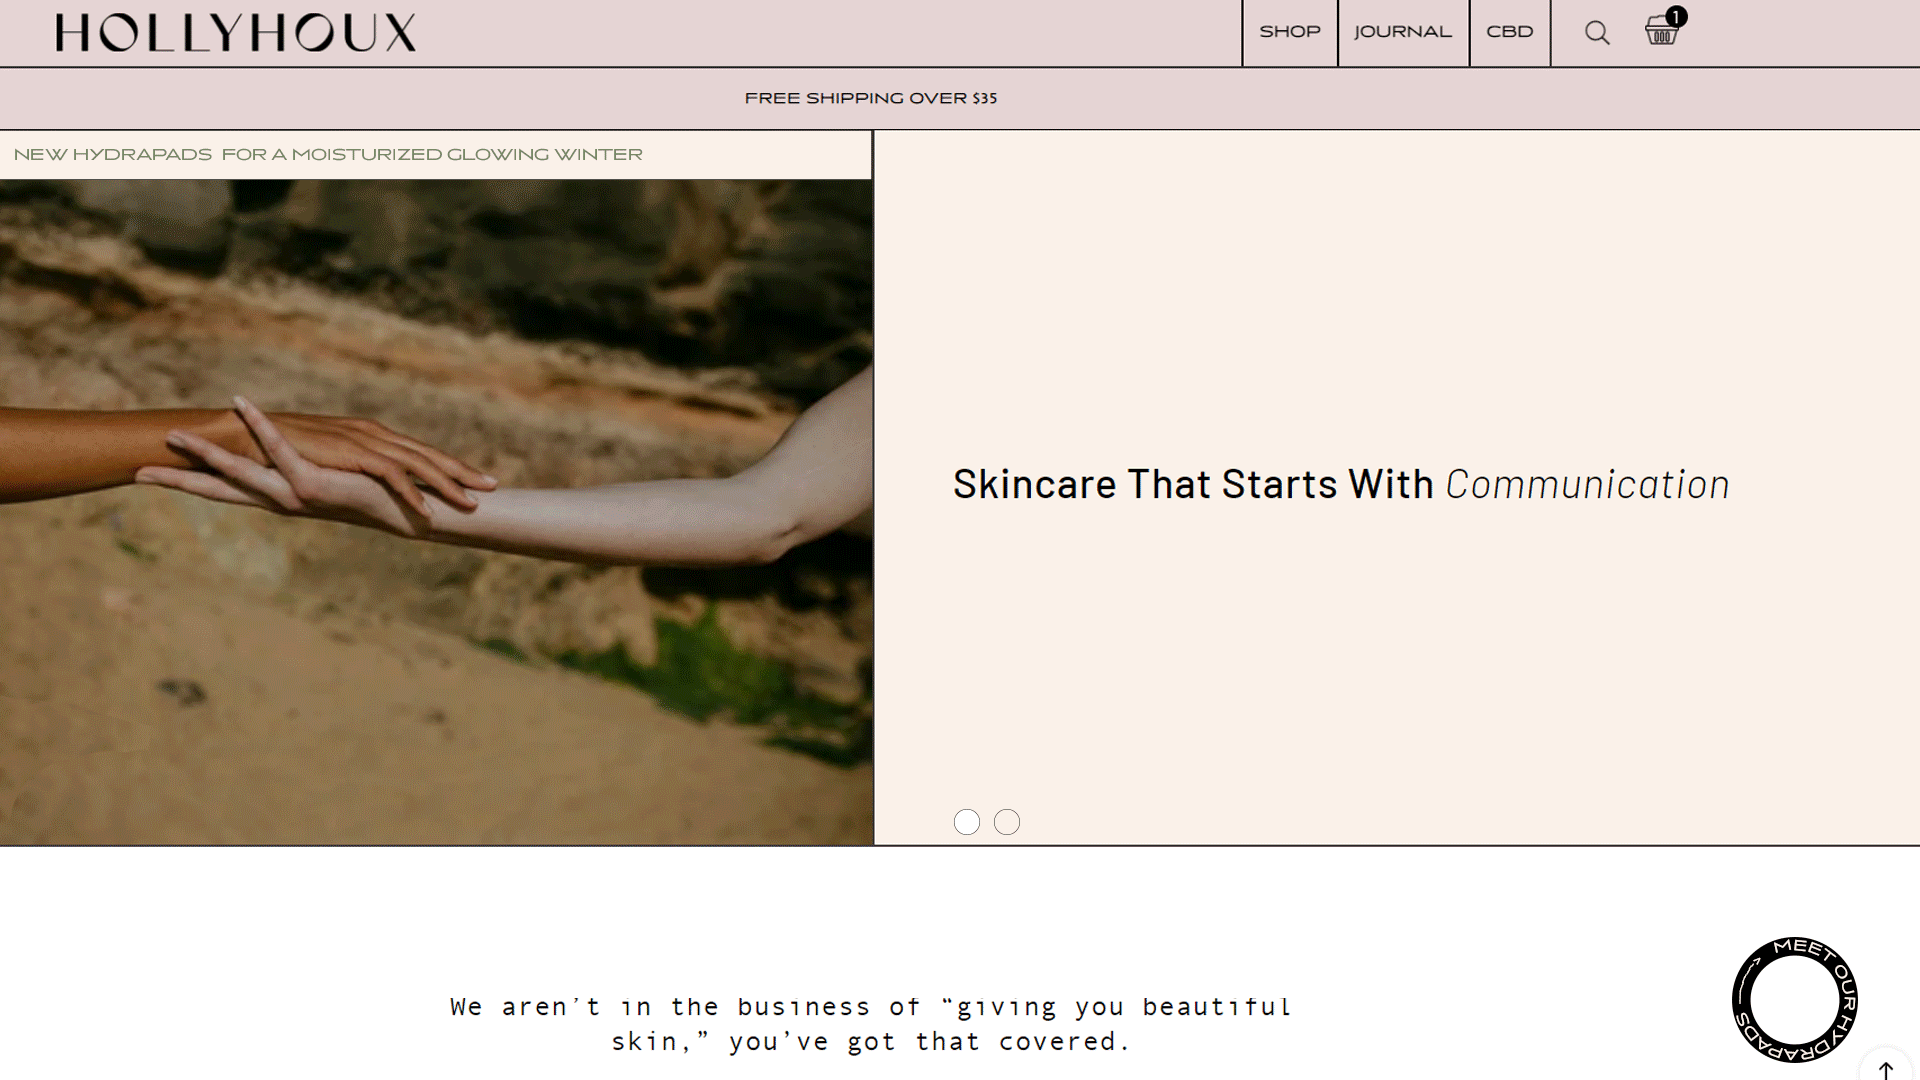The width and height of the screenshot is (1920, 1080).
Task: Click the Hollyhoux logo
Action: pyautogui.click(x=236, y=33)
